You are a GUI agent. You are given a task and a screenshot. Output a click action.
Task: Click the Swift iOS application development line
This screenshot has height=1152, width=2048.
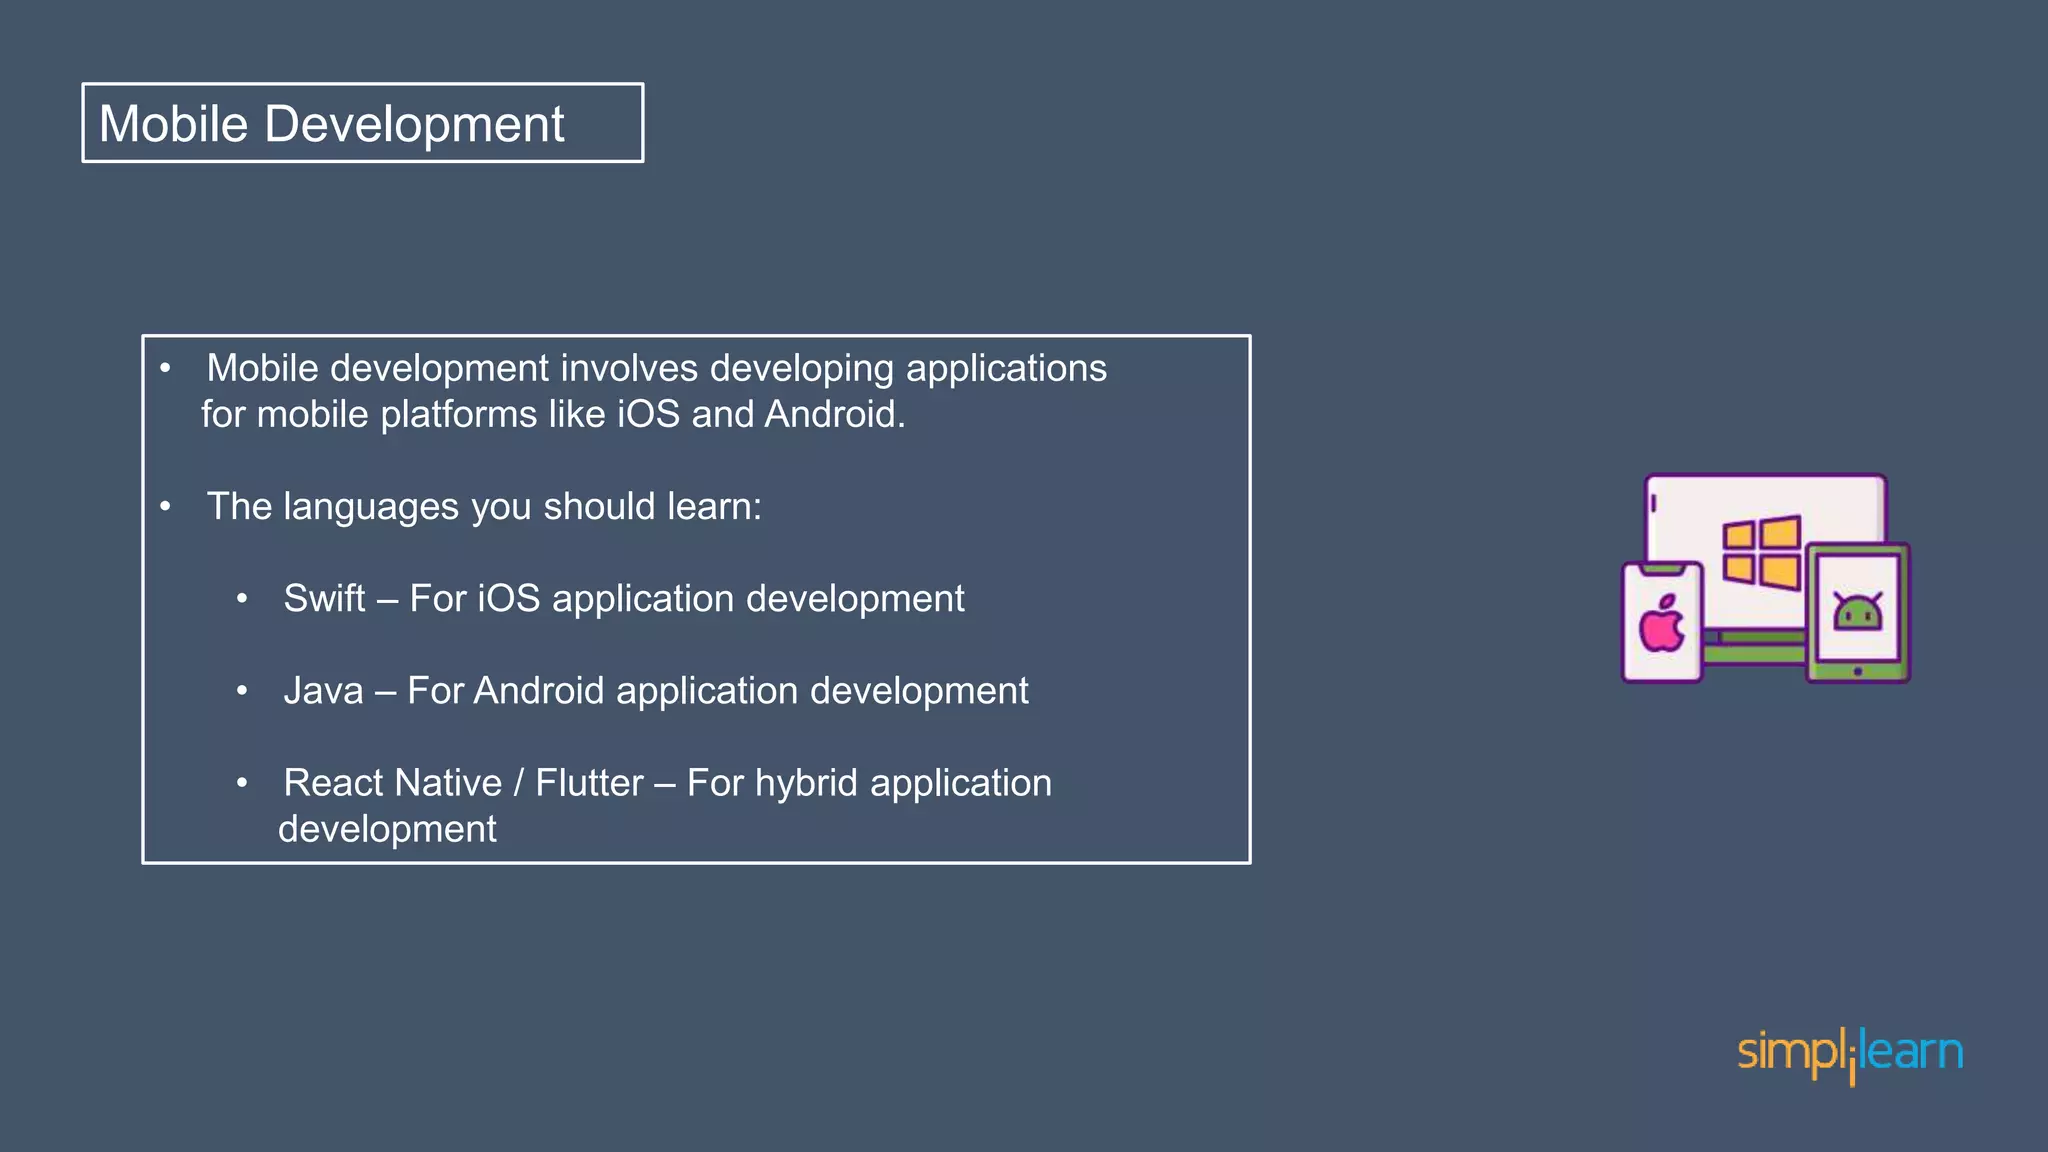tap(623, 599)
